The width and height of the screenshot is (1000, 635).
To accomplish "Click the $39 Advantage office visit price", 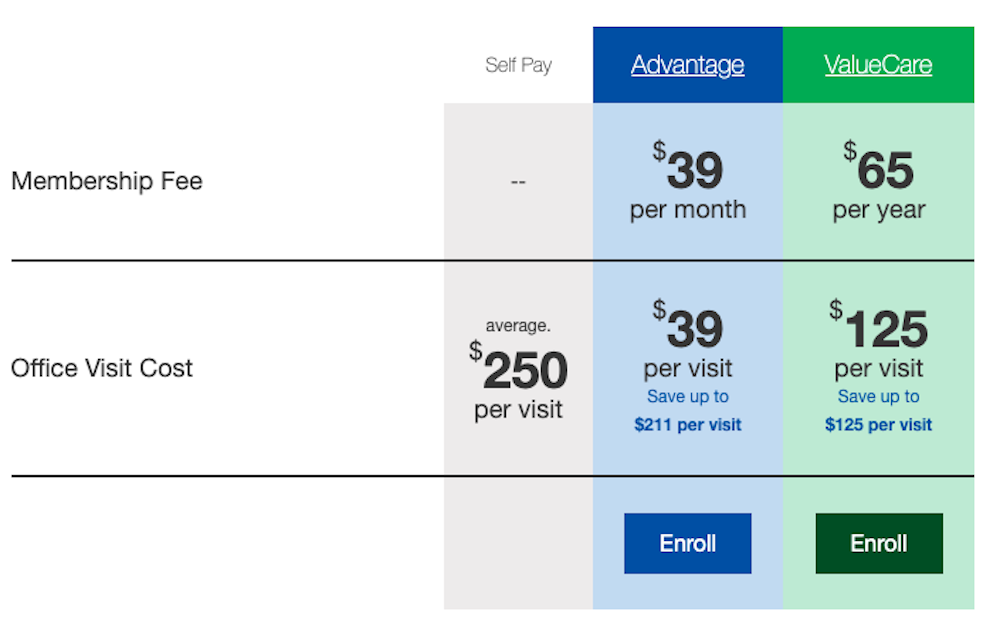I will (688, 327).
